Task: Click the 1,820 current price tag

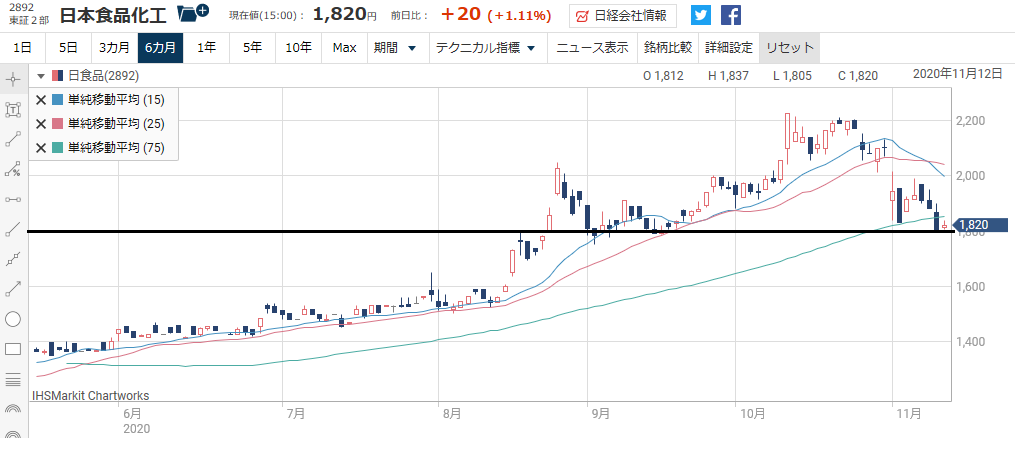Action: point(981,225)
